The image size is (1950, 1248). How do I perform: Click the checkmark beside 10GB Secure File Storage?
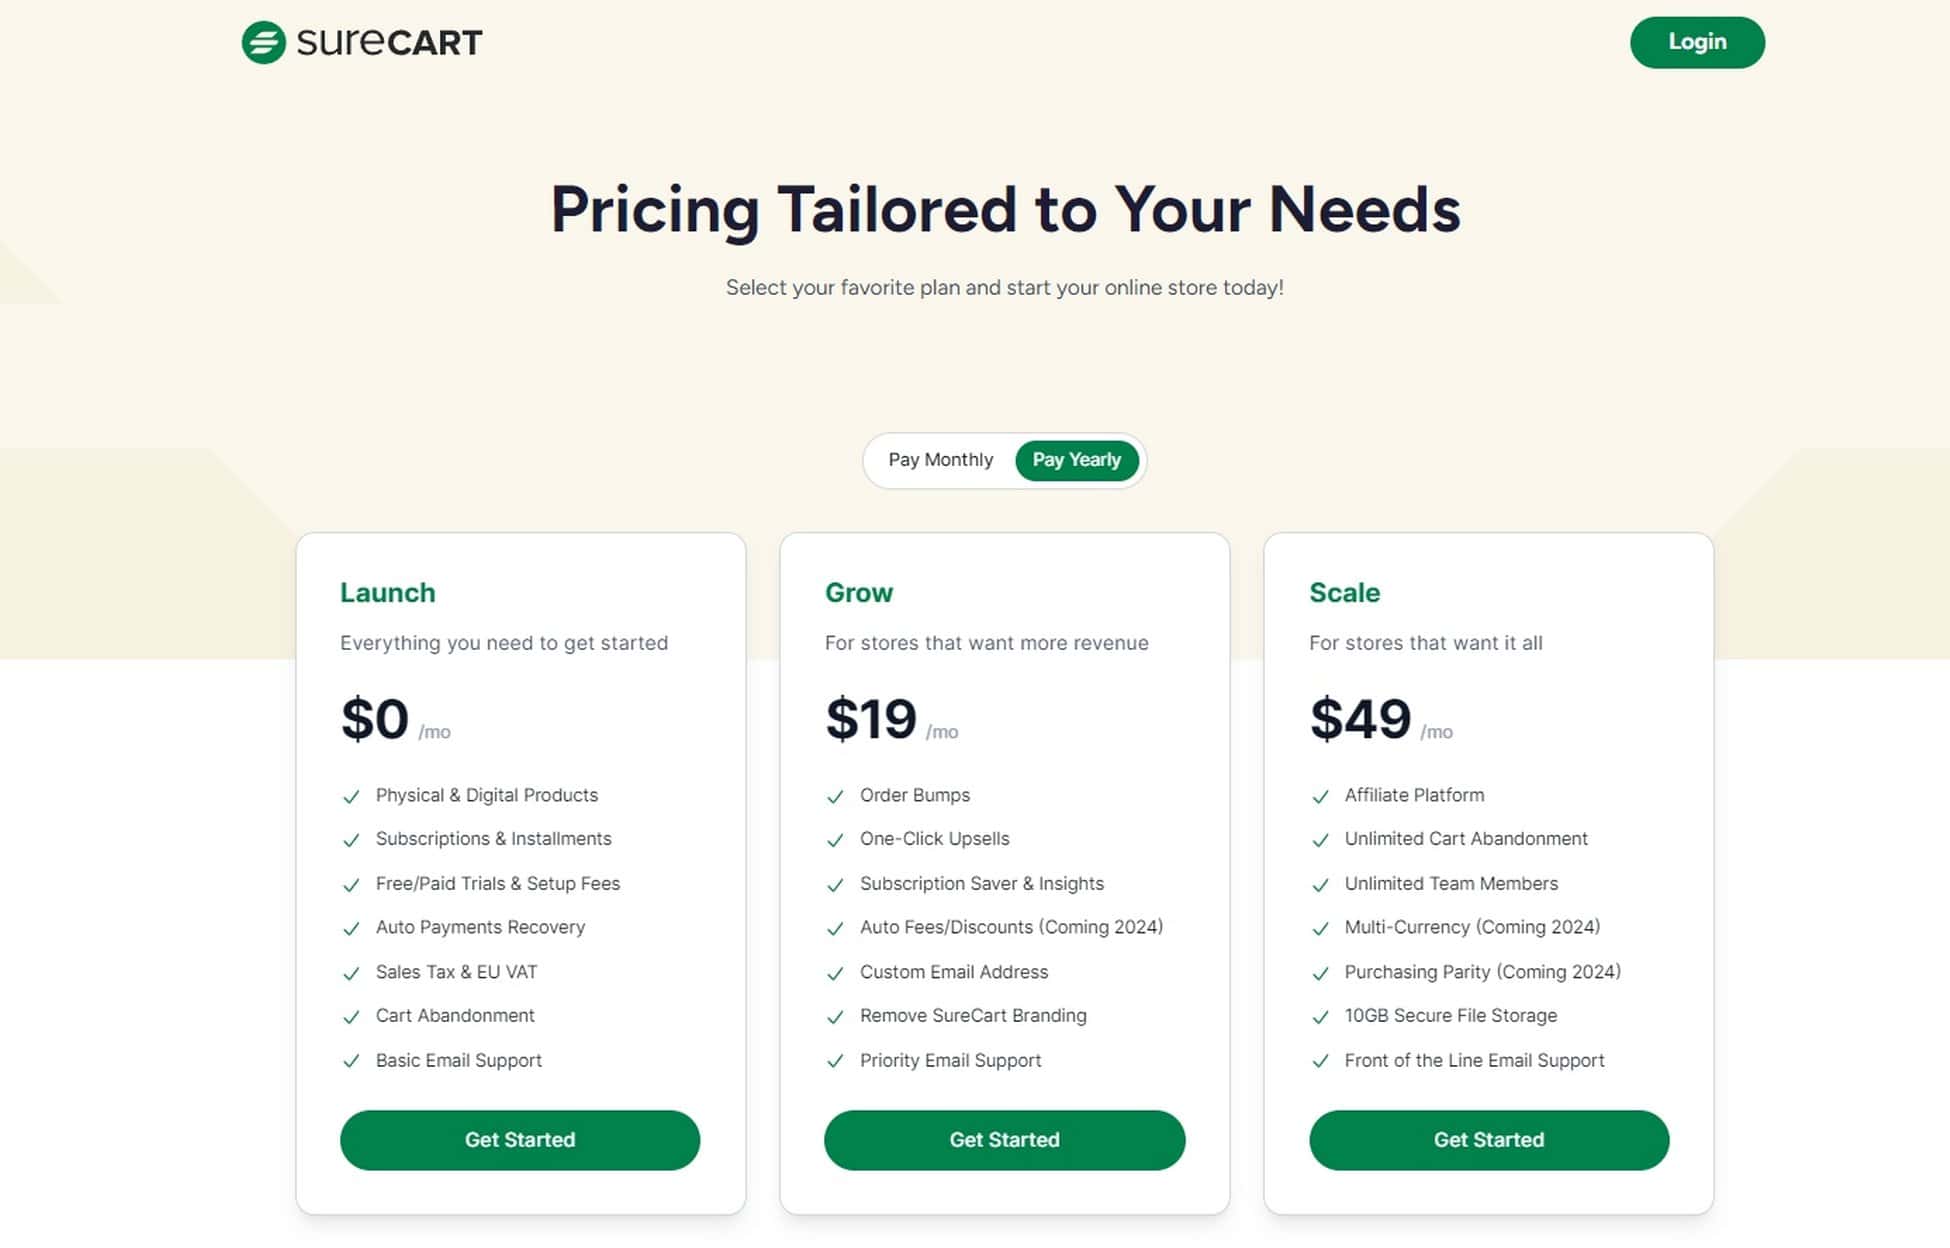click(1320, 1015)
